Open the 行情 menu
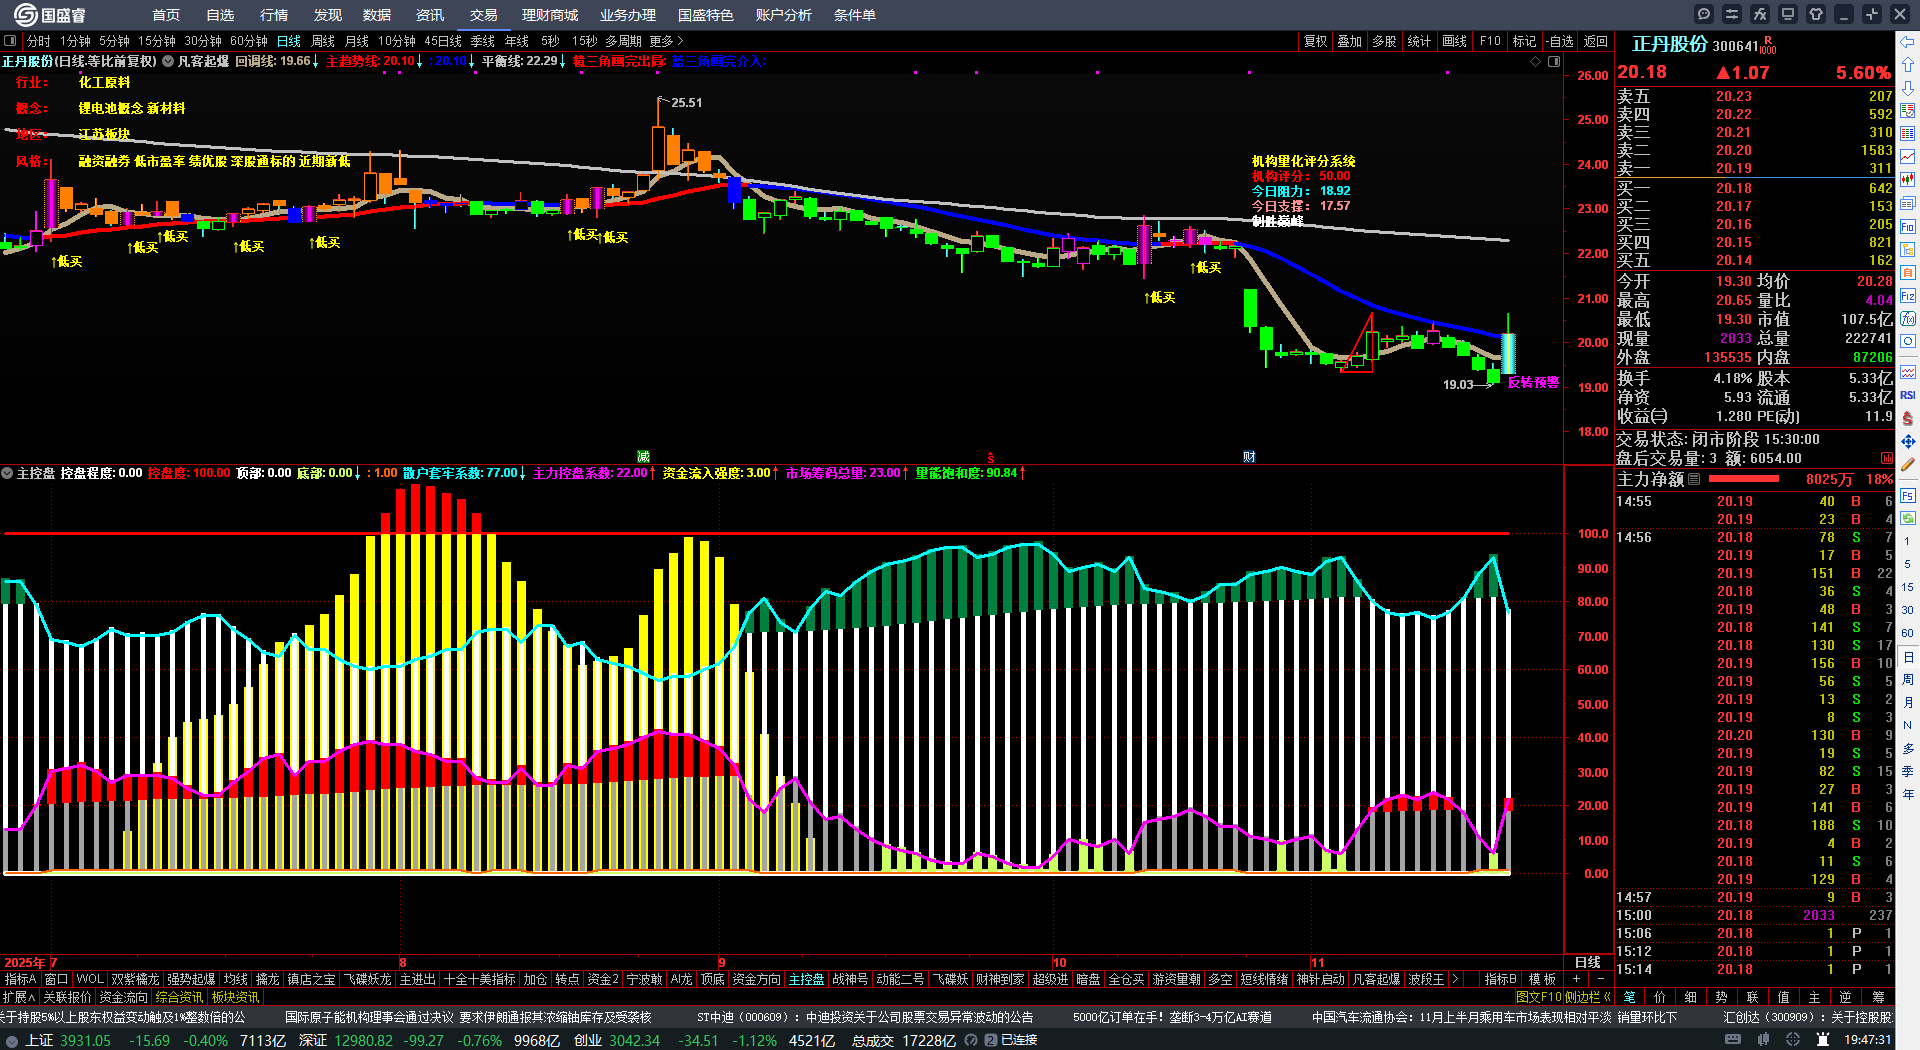Image resolution: width=1920 pixels, height=1050 pixels. [274, 15]
